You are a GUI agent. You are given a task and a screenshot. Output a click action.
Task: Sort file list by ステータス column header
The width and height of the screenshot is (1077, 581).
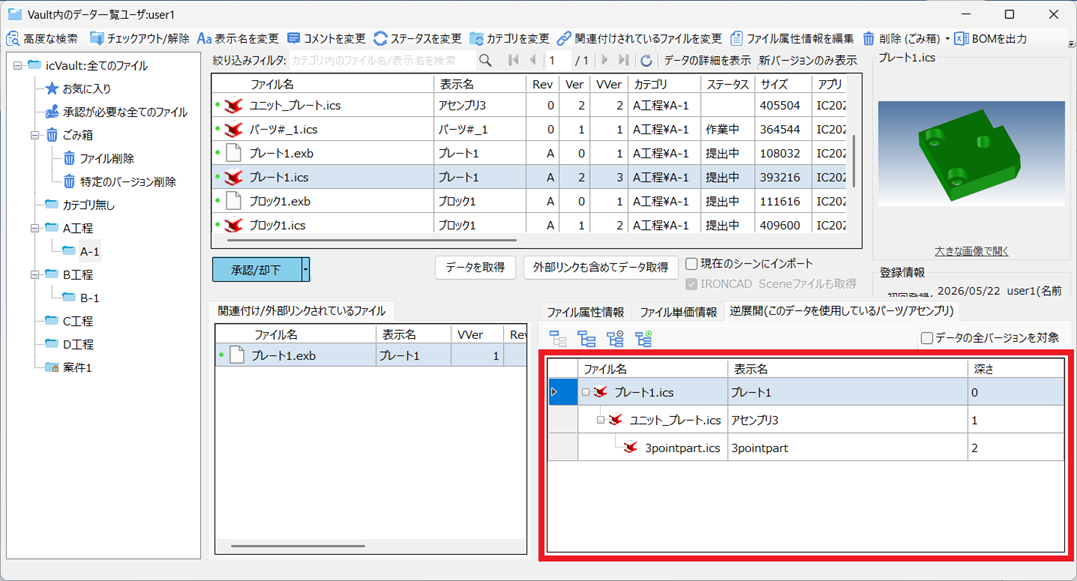(x=727, y=84)
